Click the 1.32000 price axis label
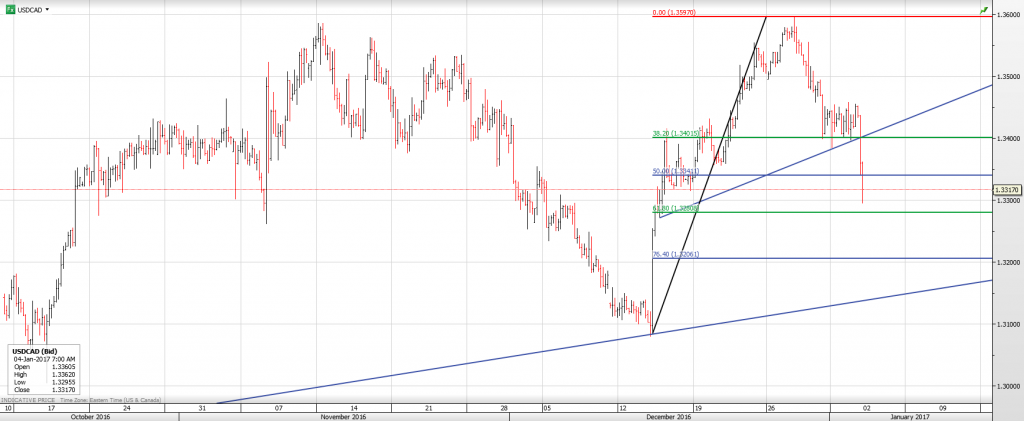The width and height of the screenshot is (1024, 421). 1008,262
